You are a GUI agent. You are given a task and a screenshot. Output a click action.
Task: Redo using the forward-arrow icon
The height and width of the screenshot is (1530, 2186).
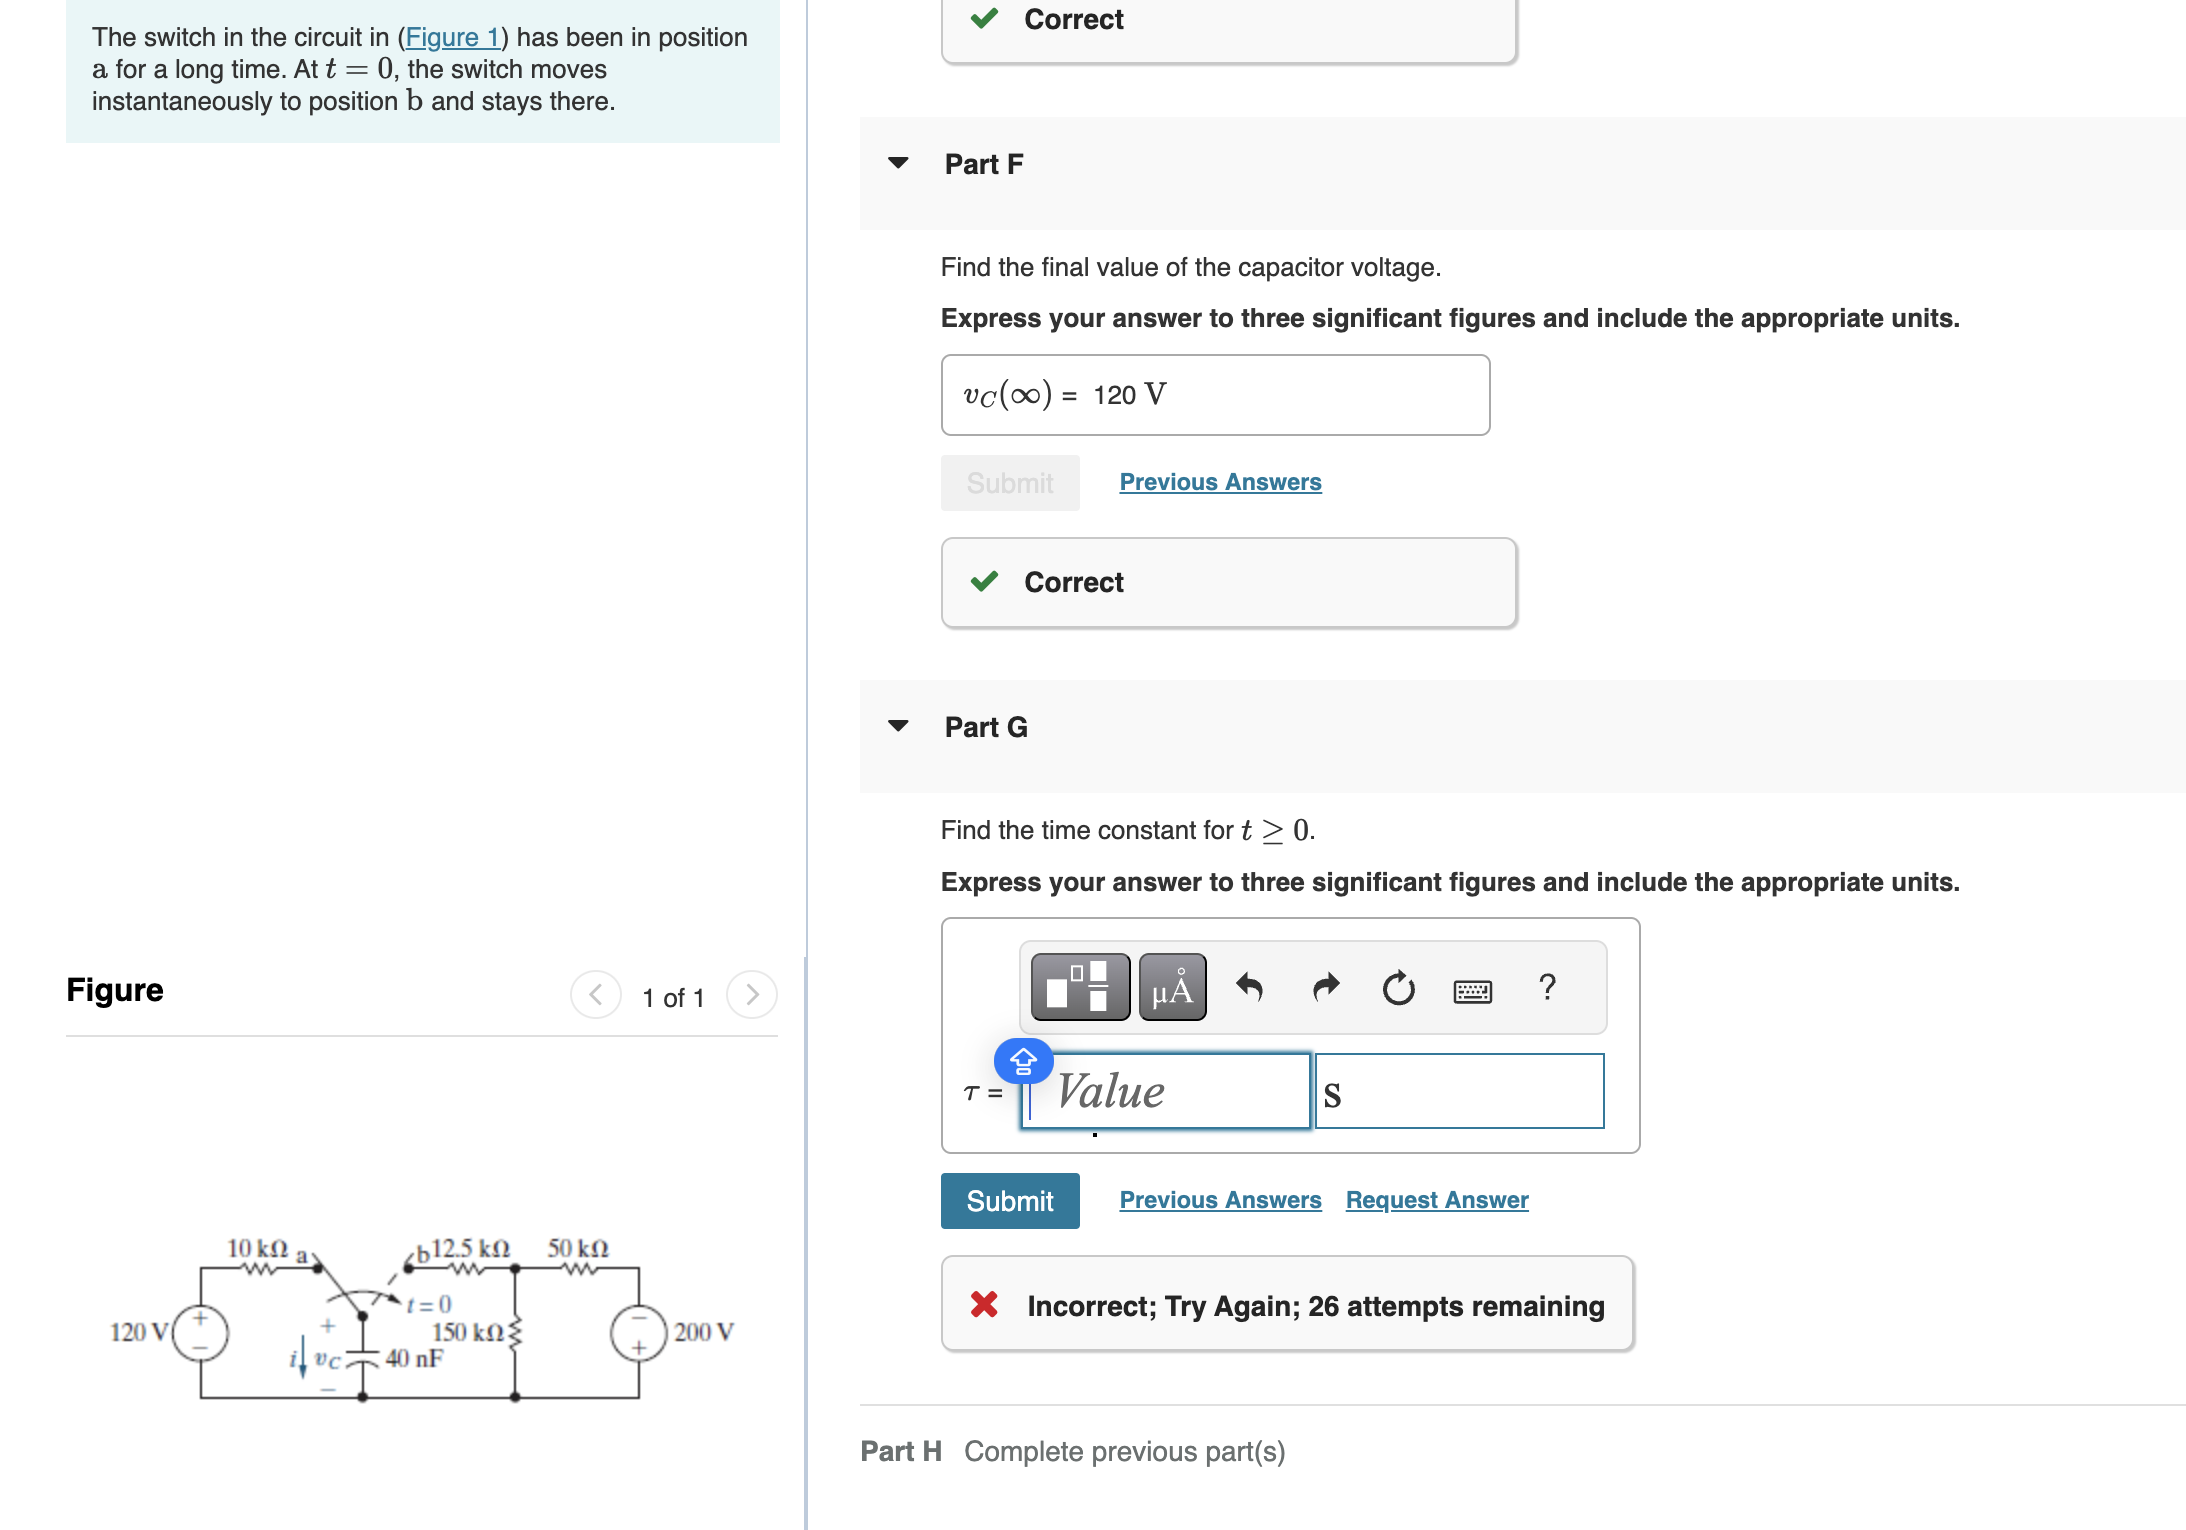[1324, 987]
